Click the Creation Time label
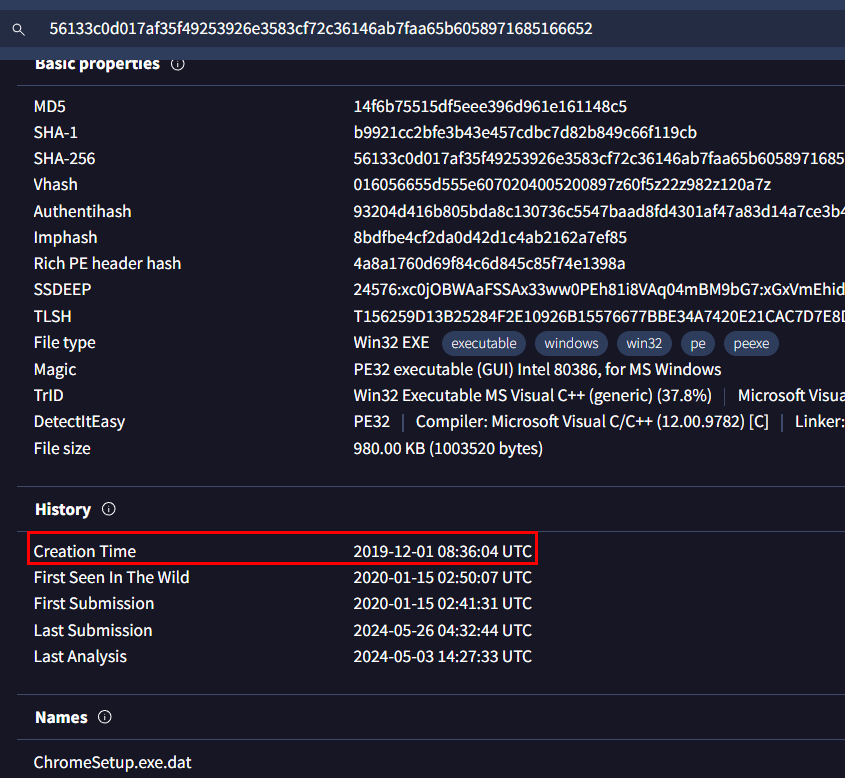Screen dimensions: 845x778 tap(85, 551)
